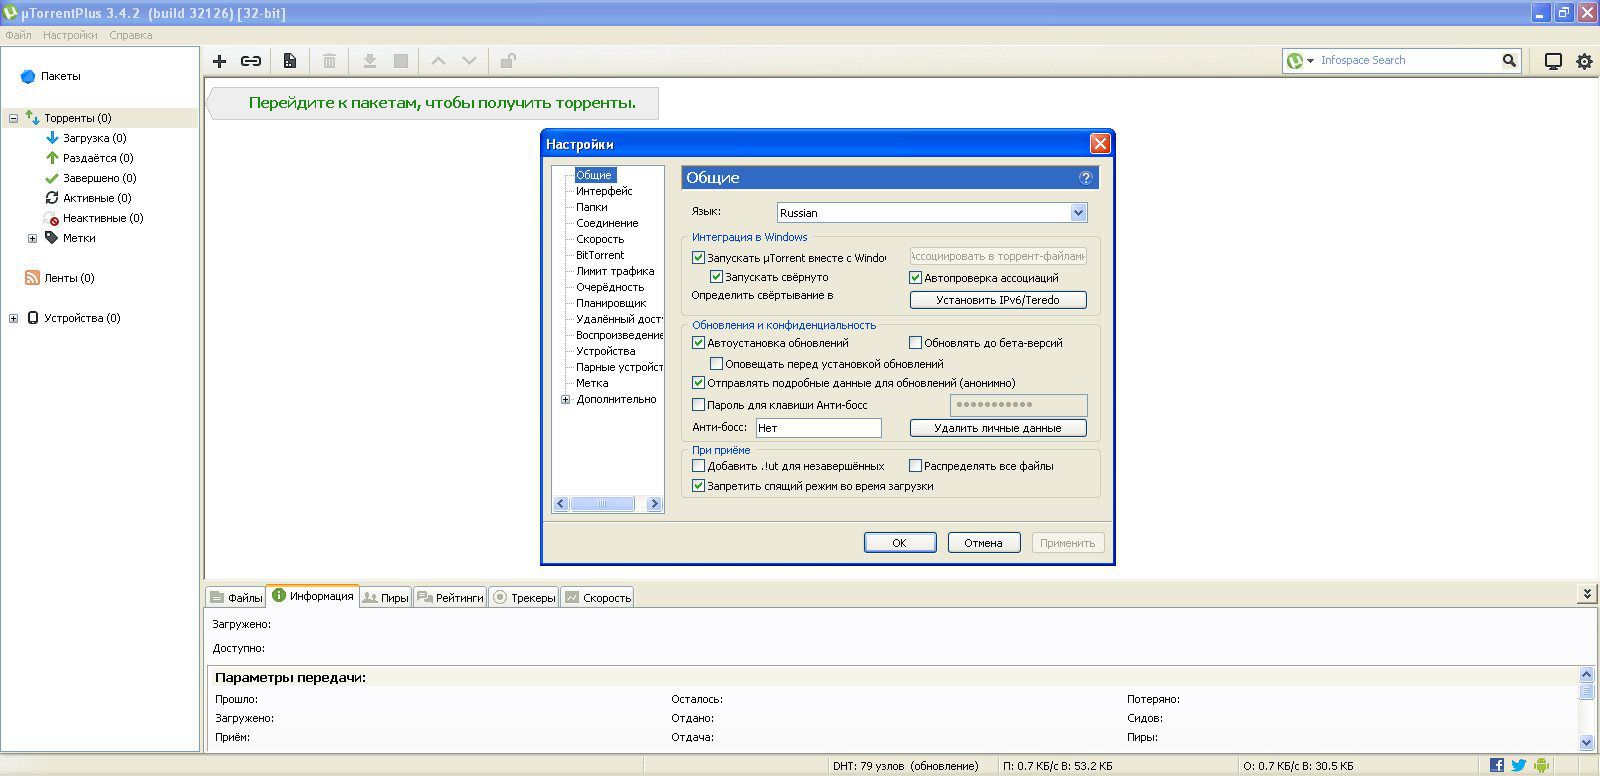
Task: Enable Оповещать перед установкой обновлений checkbox
Action: (716, 364)
